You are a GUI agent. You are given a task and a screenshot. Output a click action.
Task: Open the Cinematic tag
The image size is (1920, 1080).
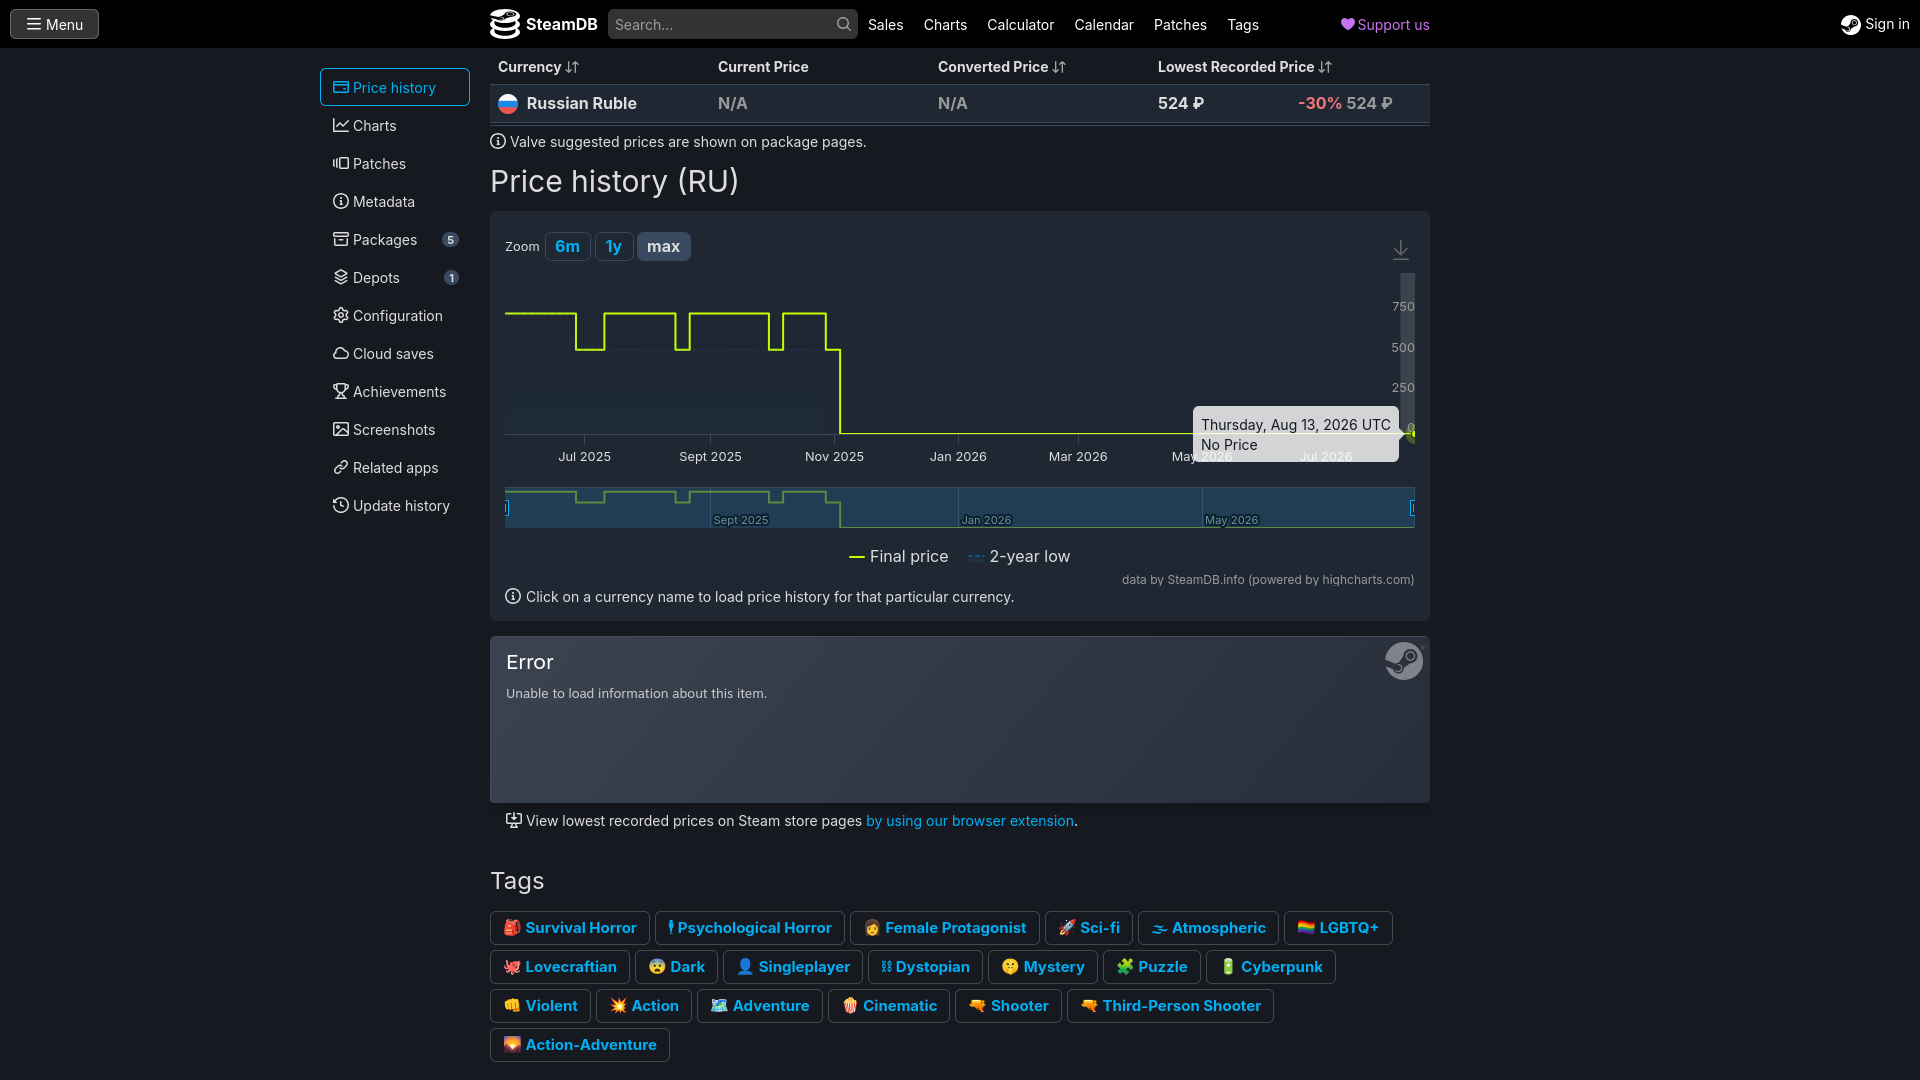pos(889,1006)
